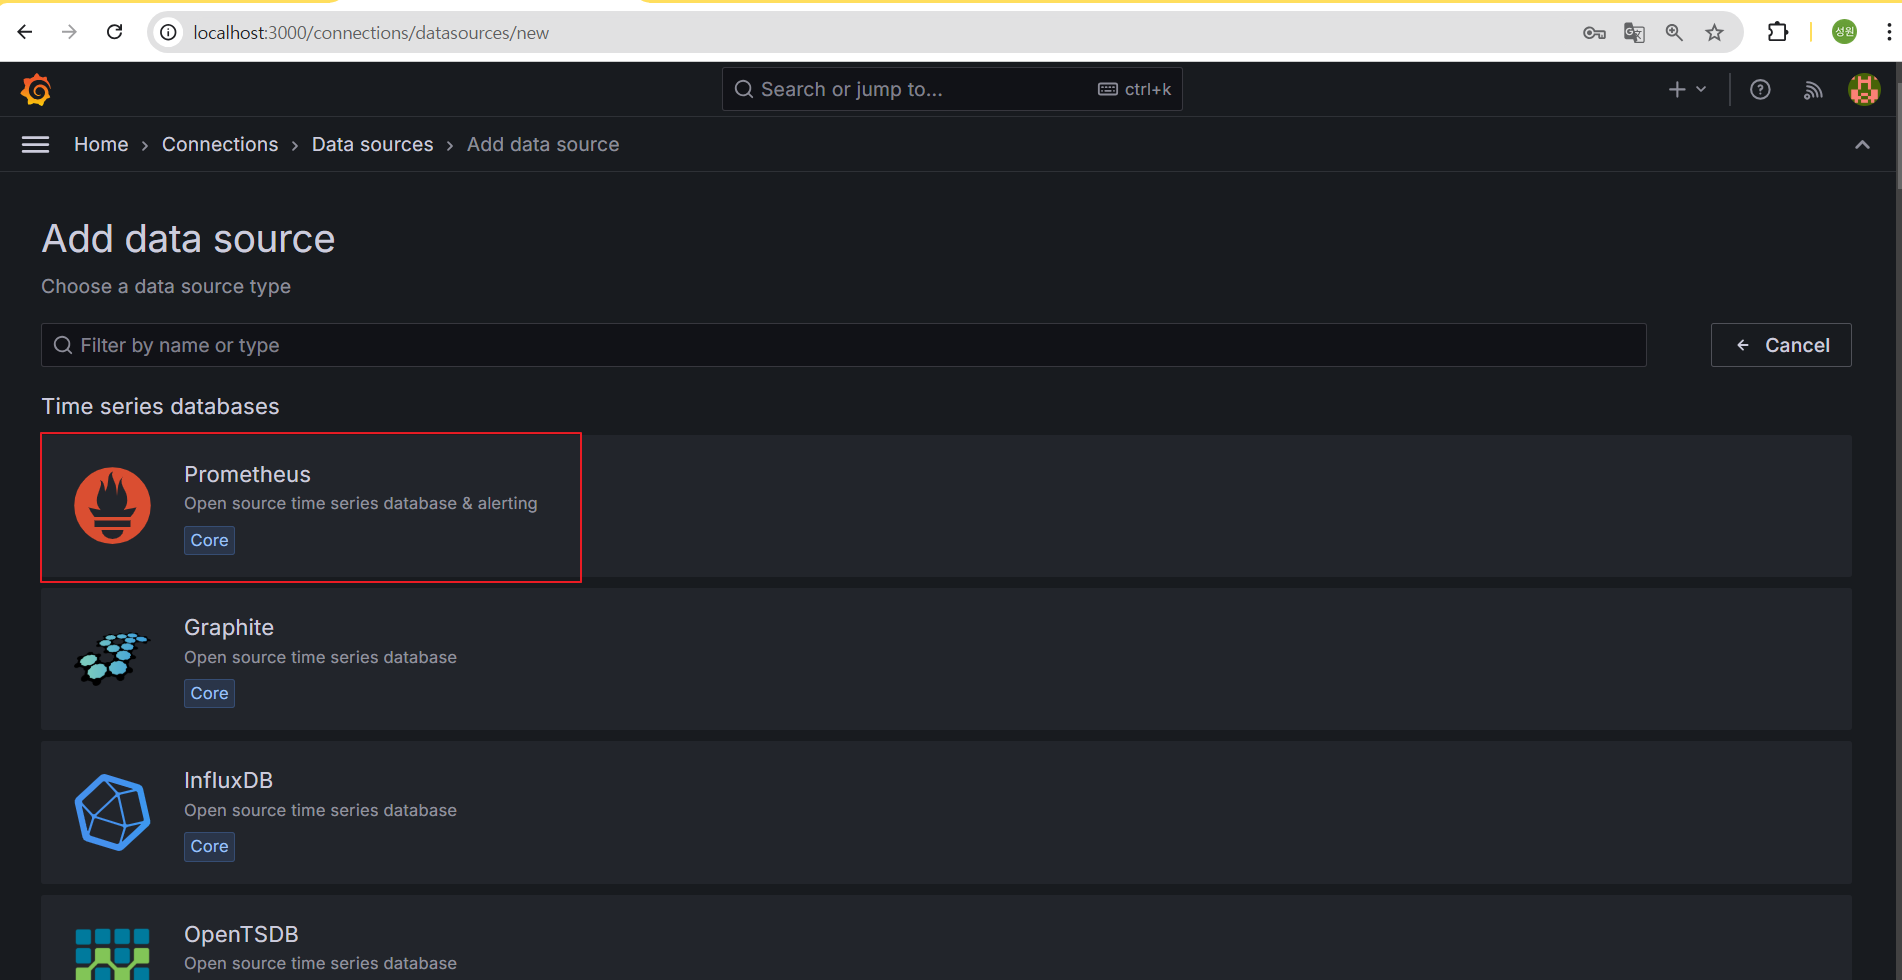Open the Chrome profile avatar
The height and width of the screenshot is (980, 1902).
coord(1844,32)
